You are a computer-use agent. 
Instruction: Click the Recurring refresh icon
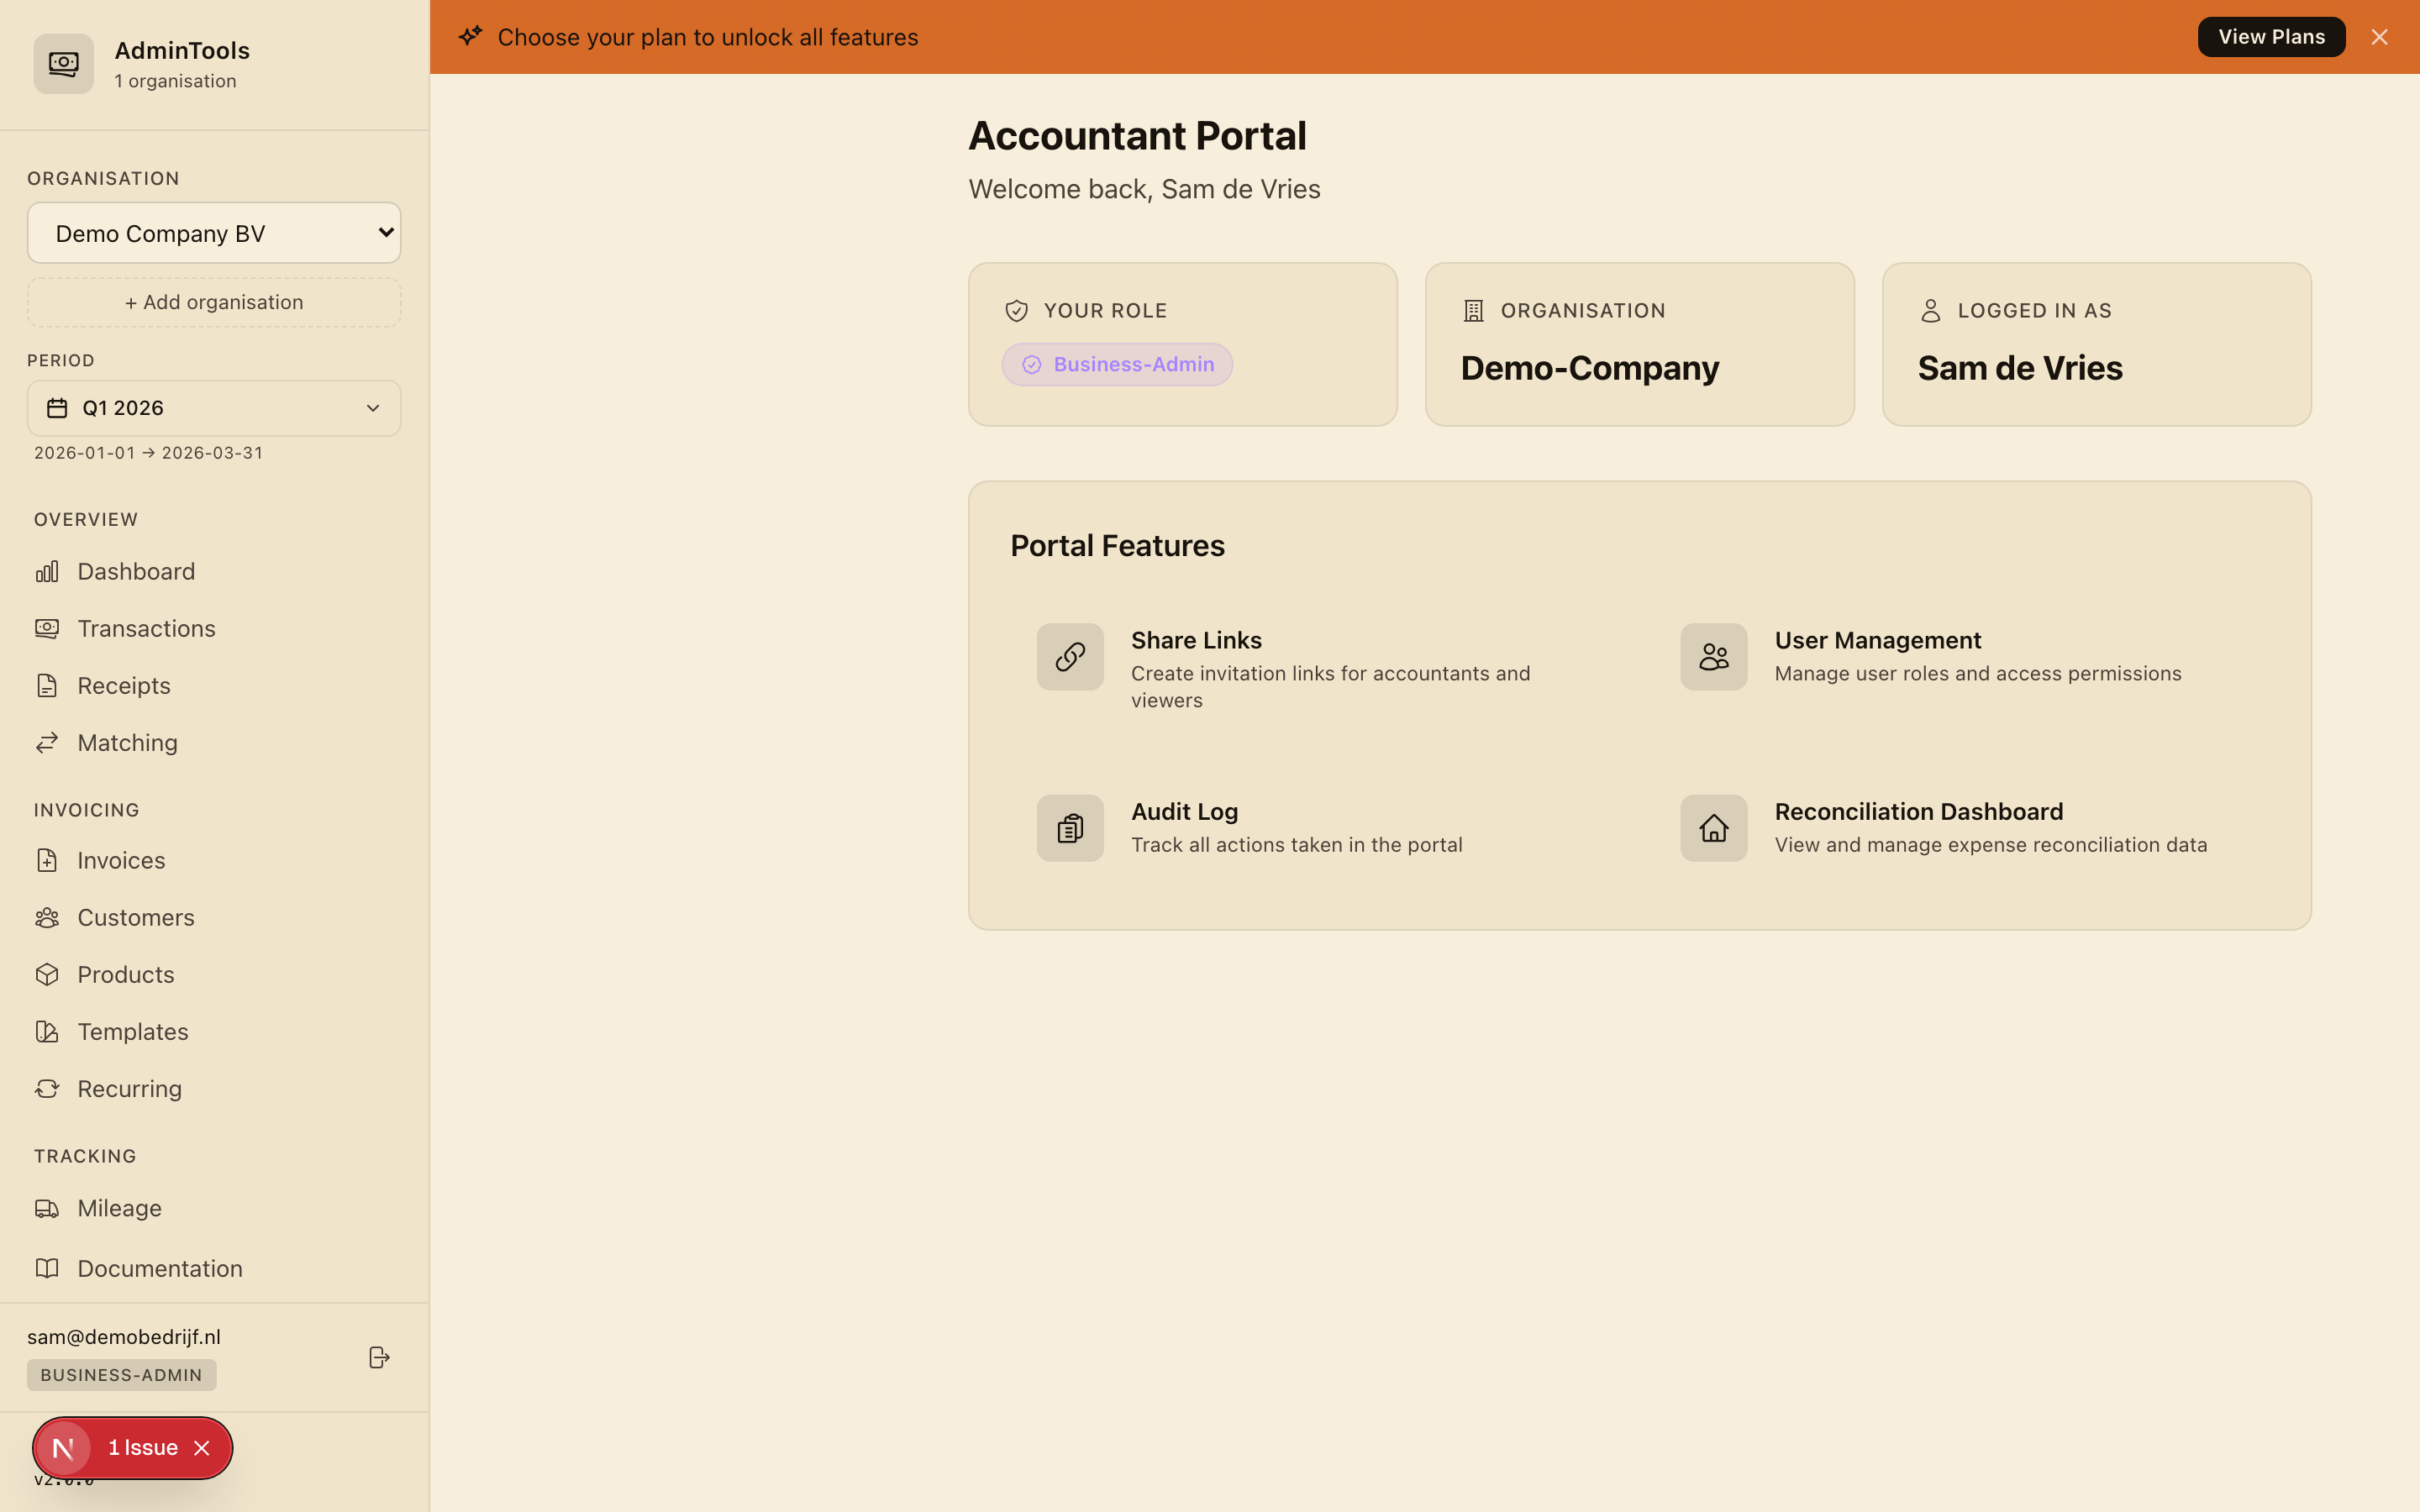47,1088
